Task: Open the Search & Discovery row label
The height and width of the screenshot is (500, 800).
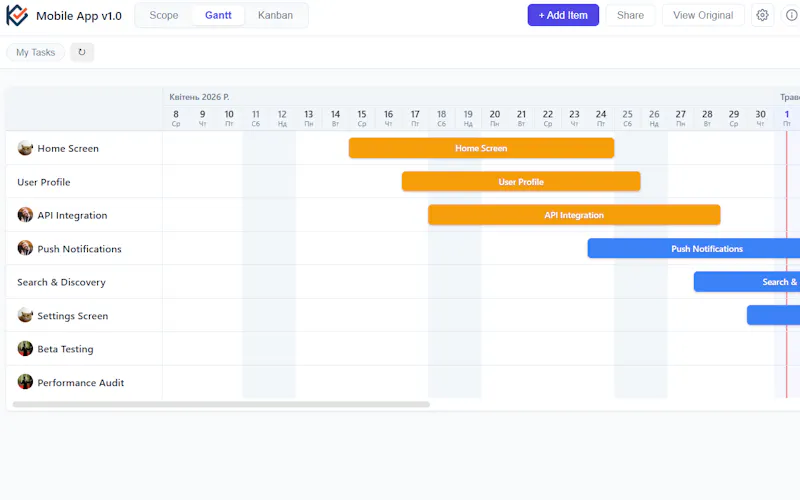Action: point(61,282)
